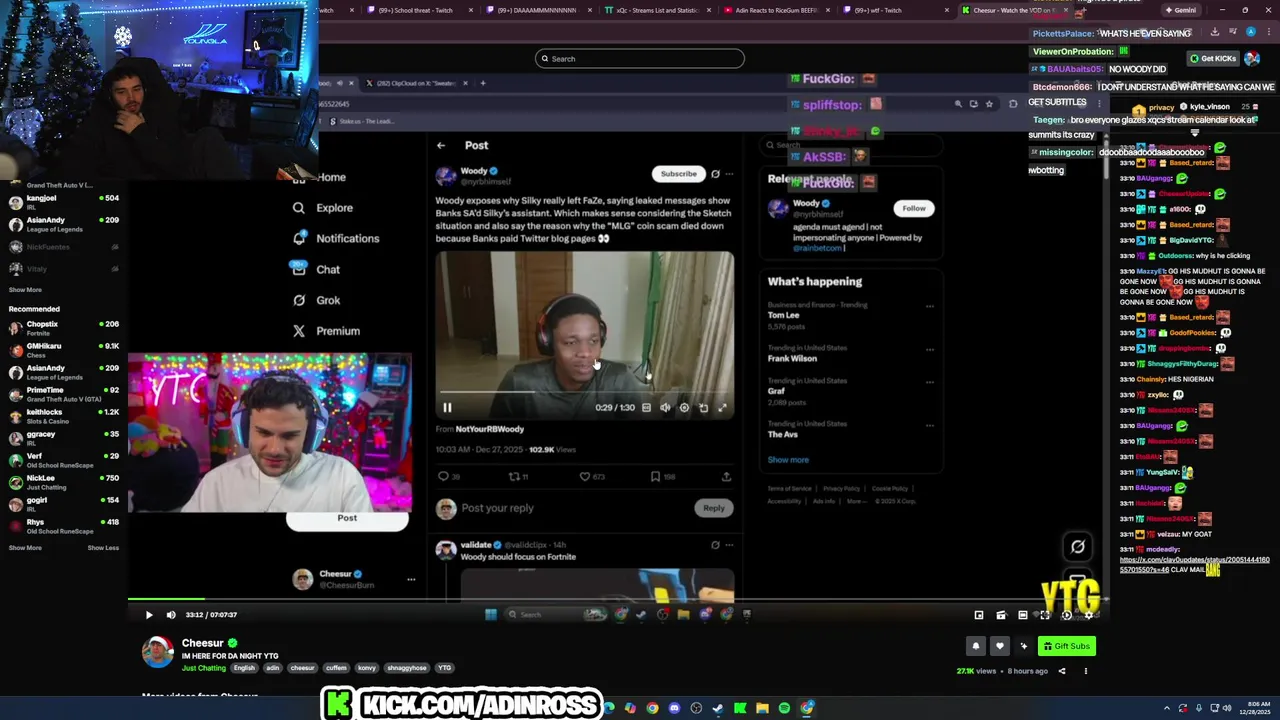
Task: Share the VOD via the share icon
Action: [1062, 671]
